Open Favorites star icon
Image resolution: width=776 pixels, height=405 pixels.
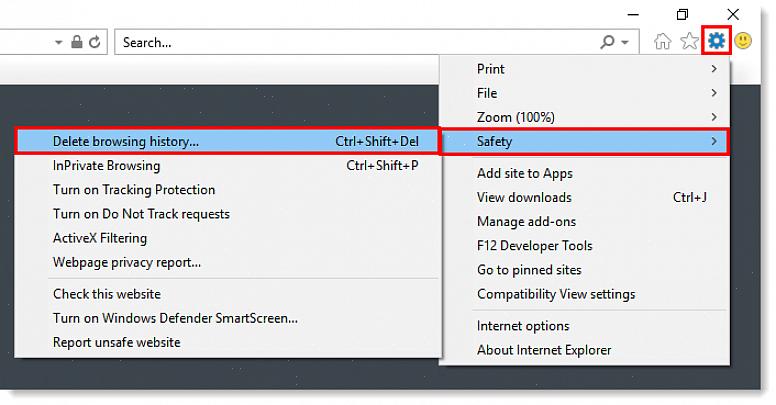pyautogui.click(x=689, y=41)
